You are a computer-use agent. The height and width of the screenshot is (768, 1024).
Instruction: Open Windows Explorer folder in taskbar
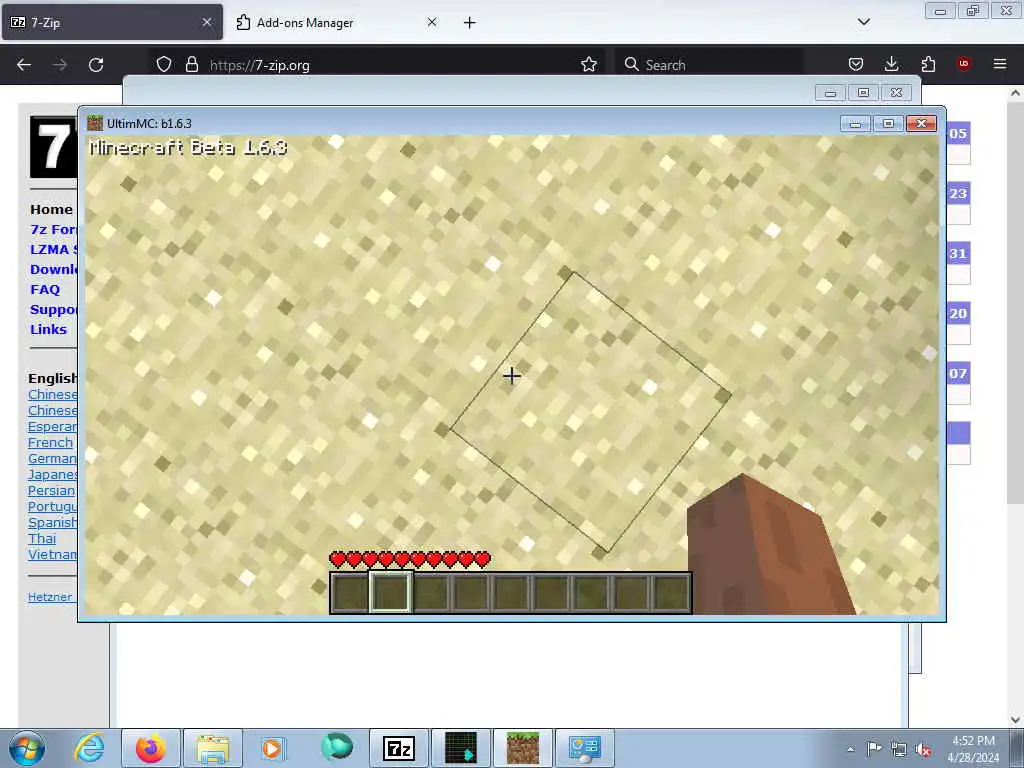point(213,748)
